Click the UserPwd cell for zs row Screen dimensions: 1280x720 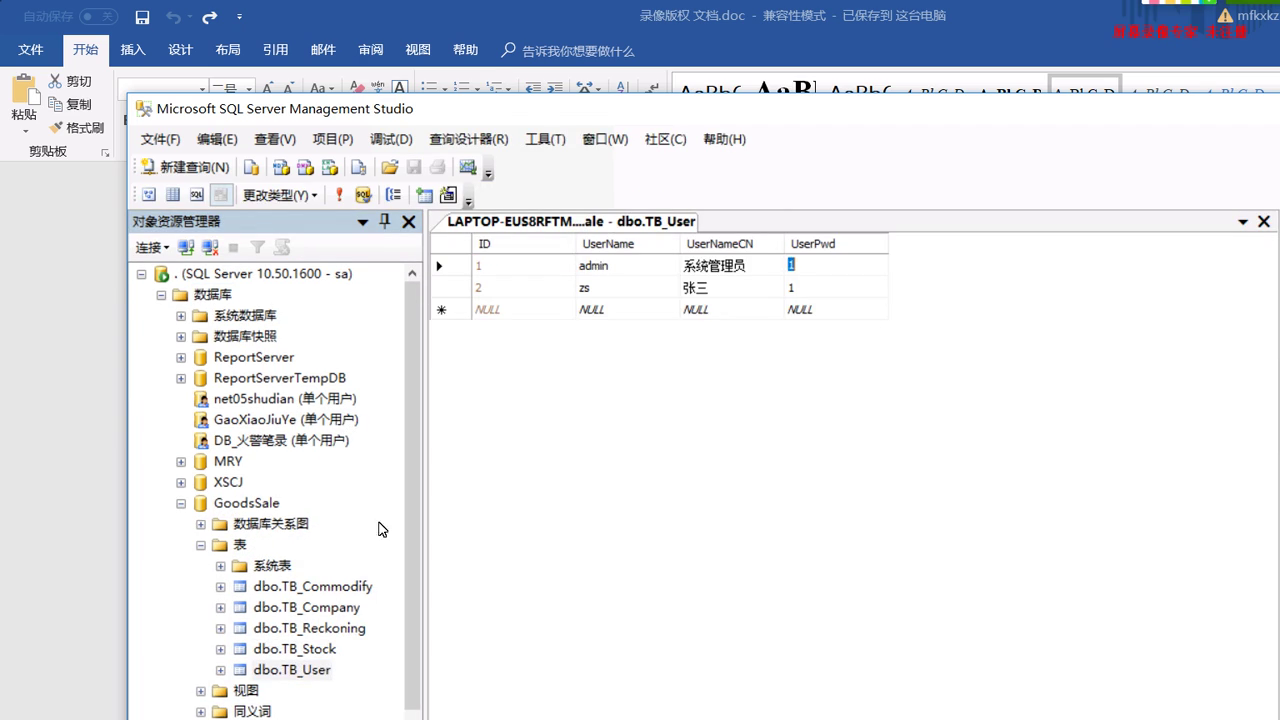click(835, 288)
